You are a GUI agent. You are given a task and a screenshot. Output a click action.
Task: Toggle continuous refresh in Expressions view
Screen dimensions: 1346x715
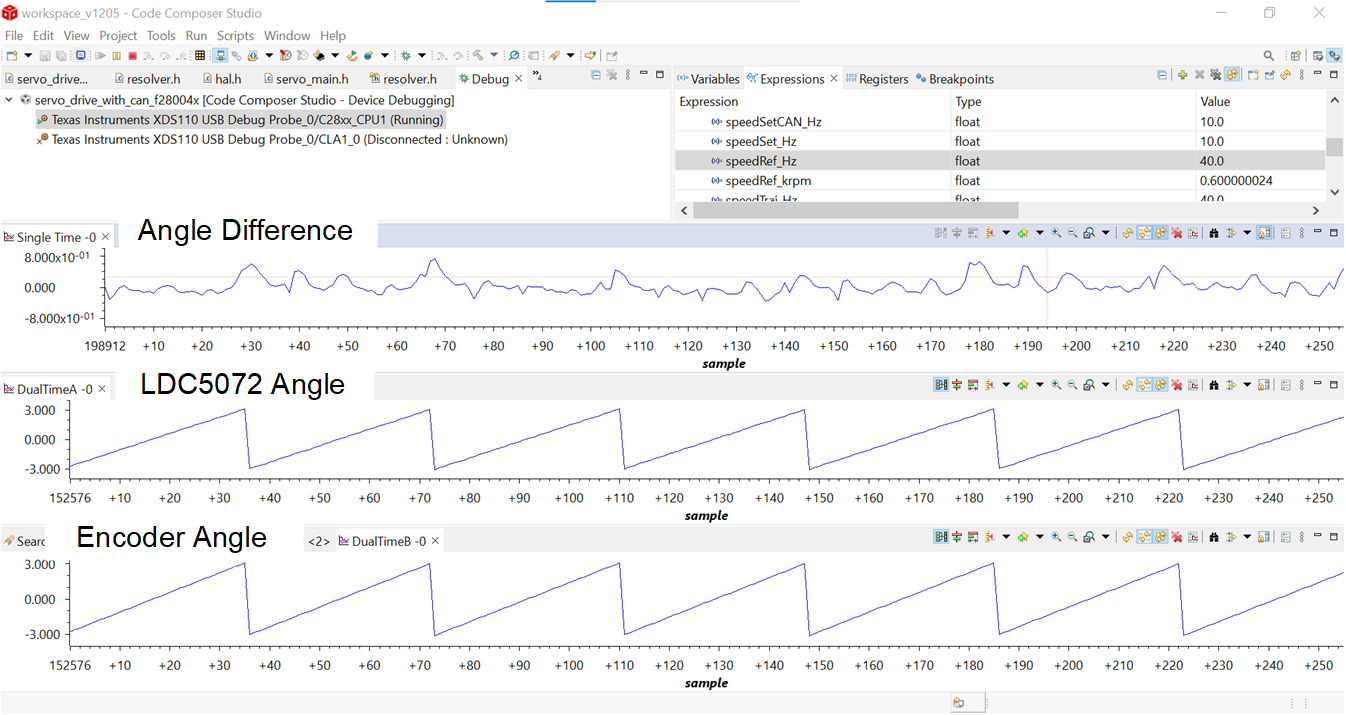[1232, 75]
